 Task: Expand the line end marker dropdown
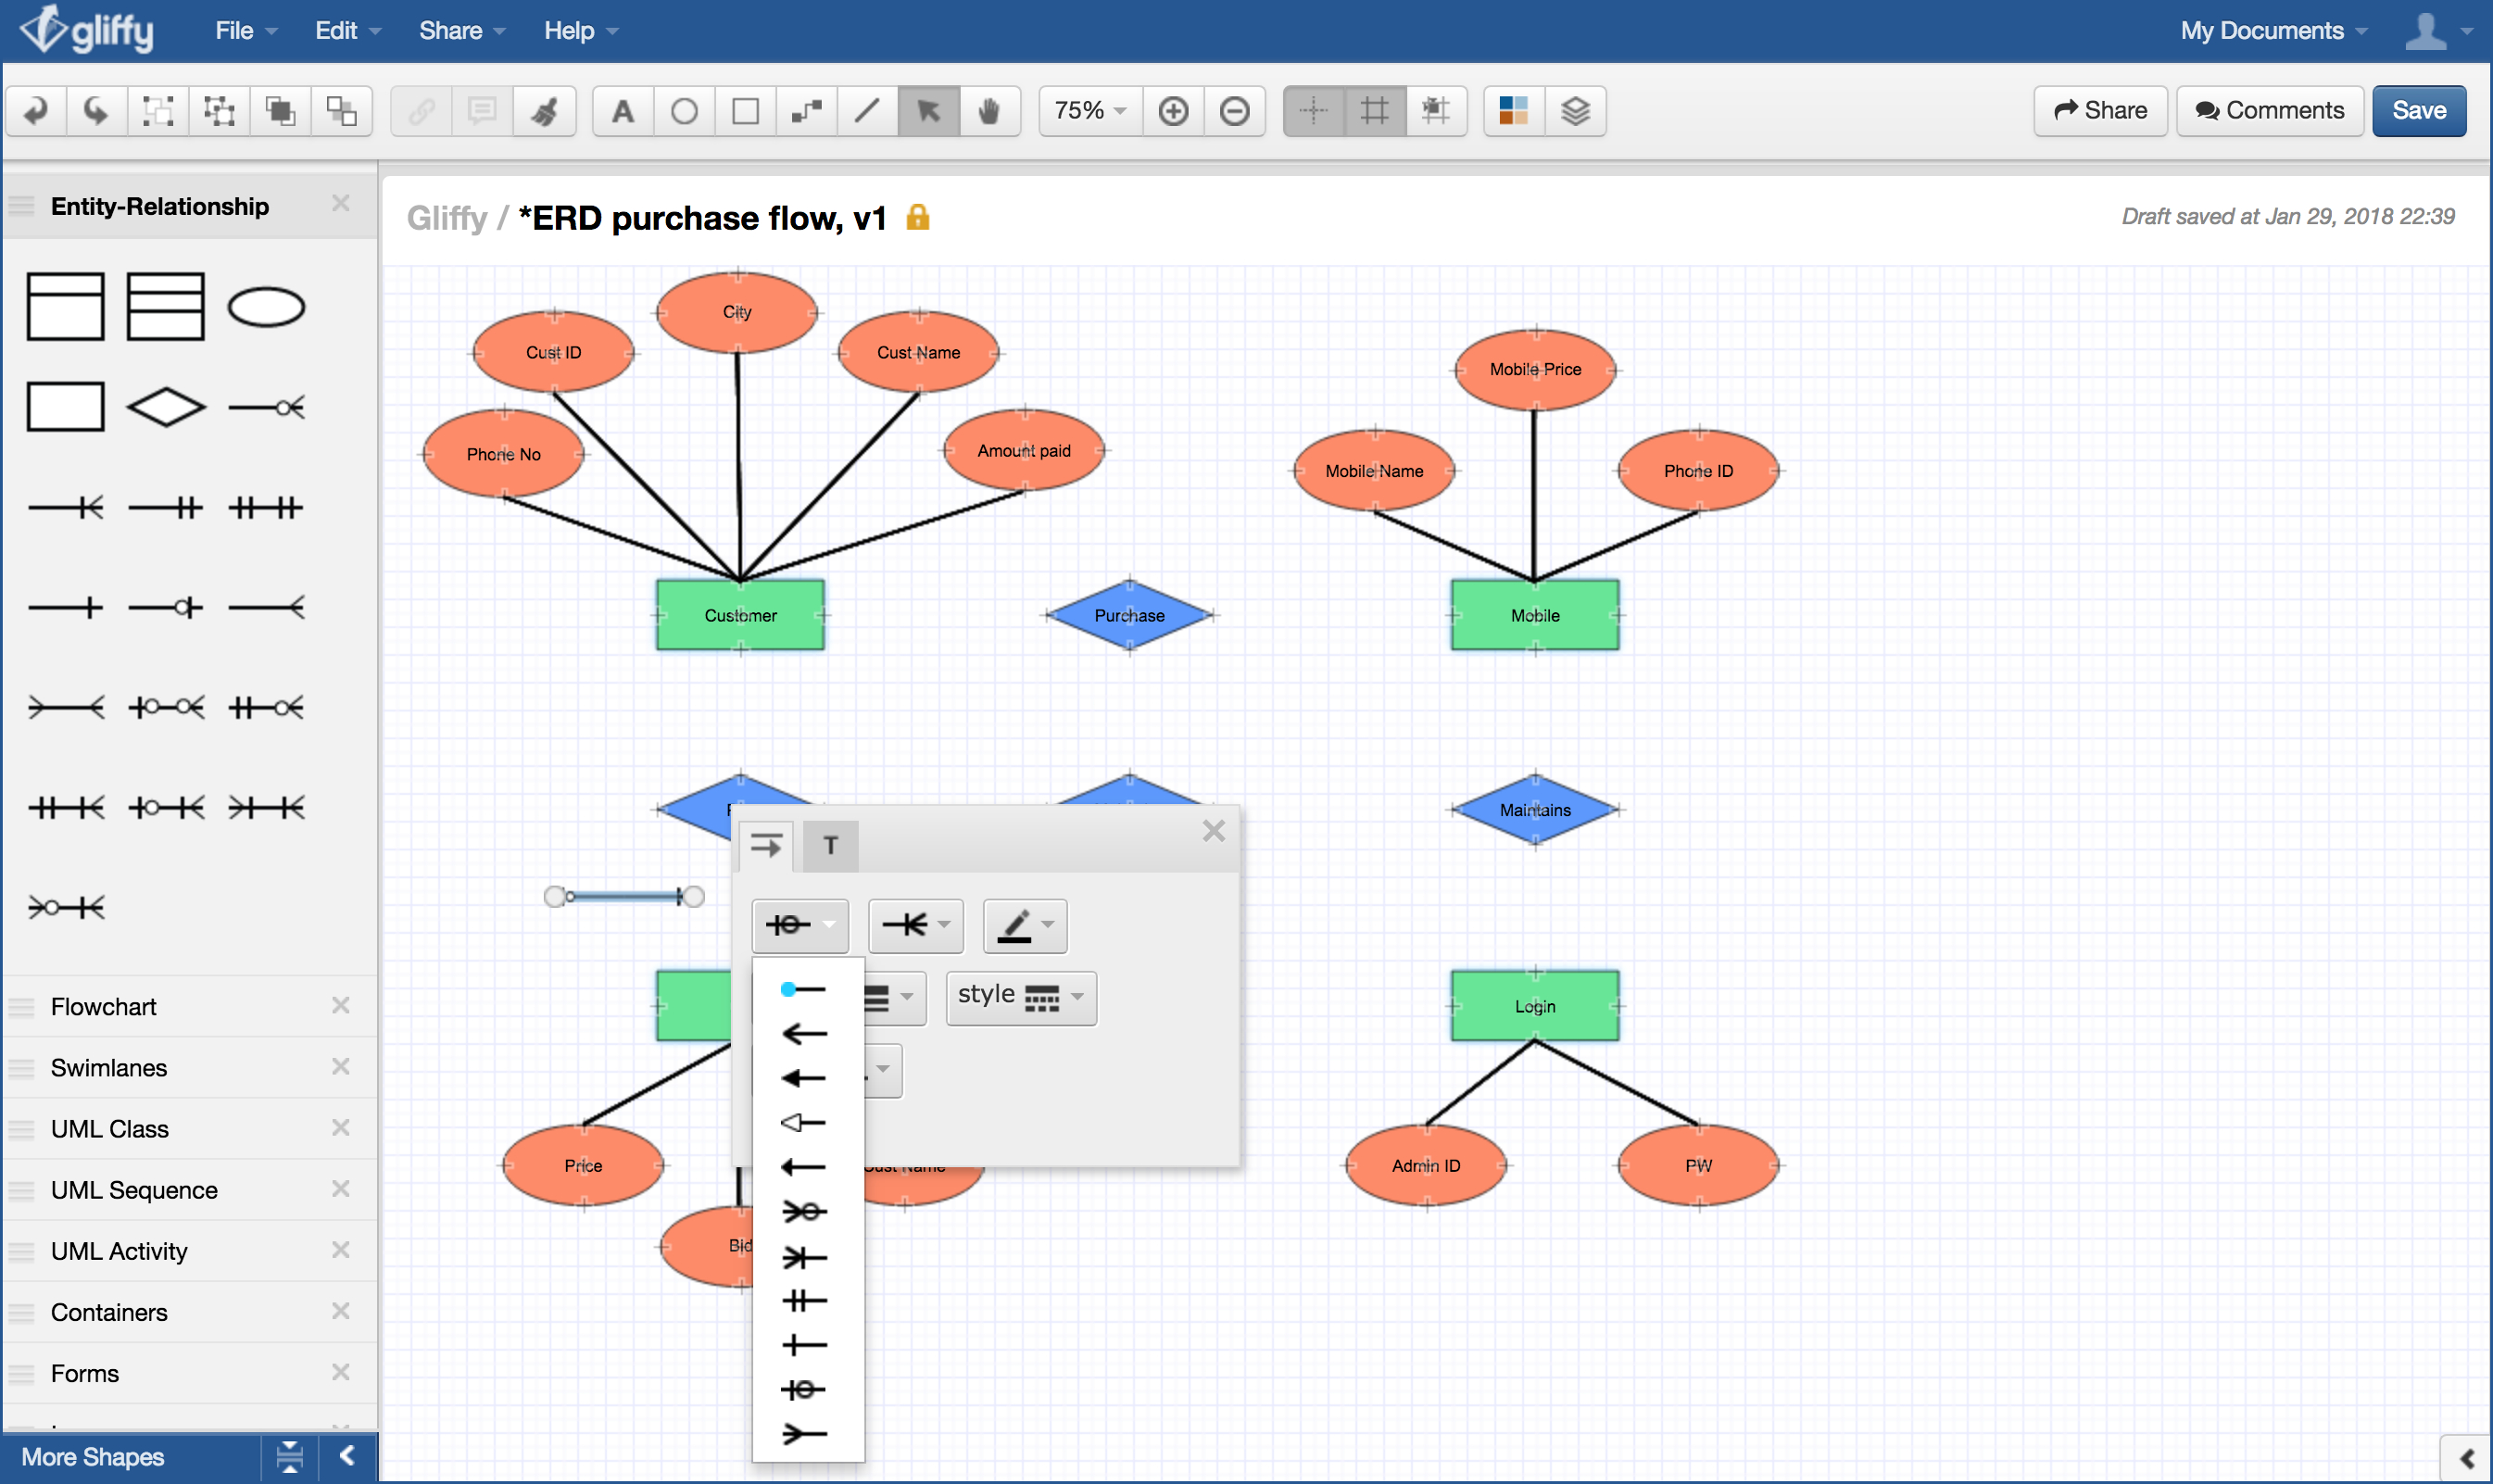(912, 924)
